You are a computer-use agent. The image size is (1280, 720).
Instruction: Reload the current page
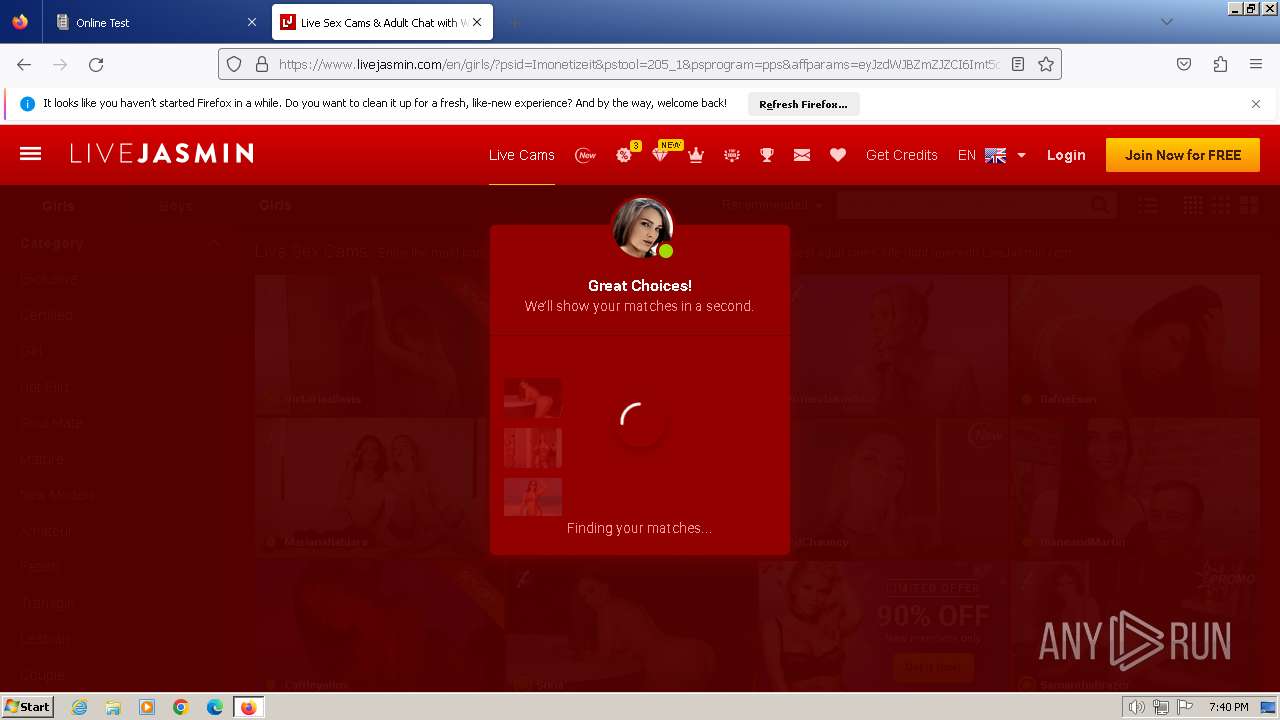tap(96, 64)
